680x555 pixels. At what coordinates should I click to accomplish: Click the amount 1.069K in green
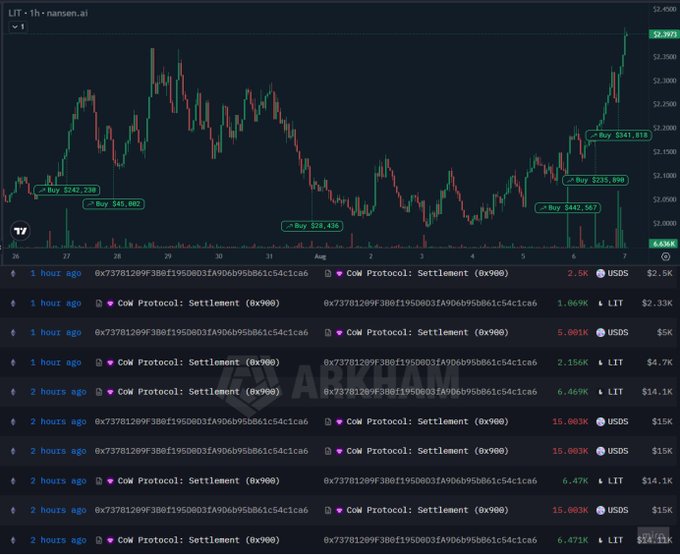click(x=572, y=303)
